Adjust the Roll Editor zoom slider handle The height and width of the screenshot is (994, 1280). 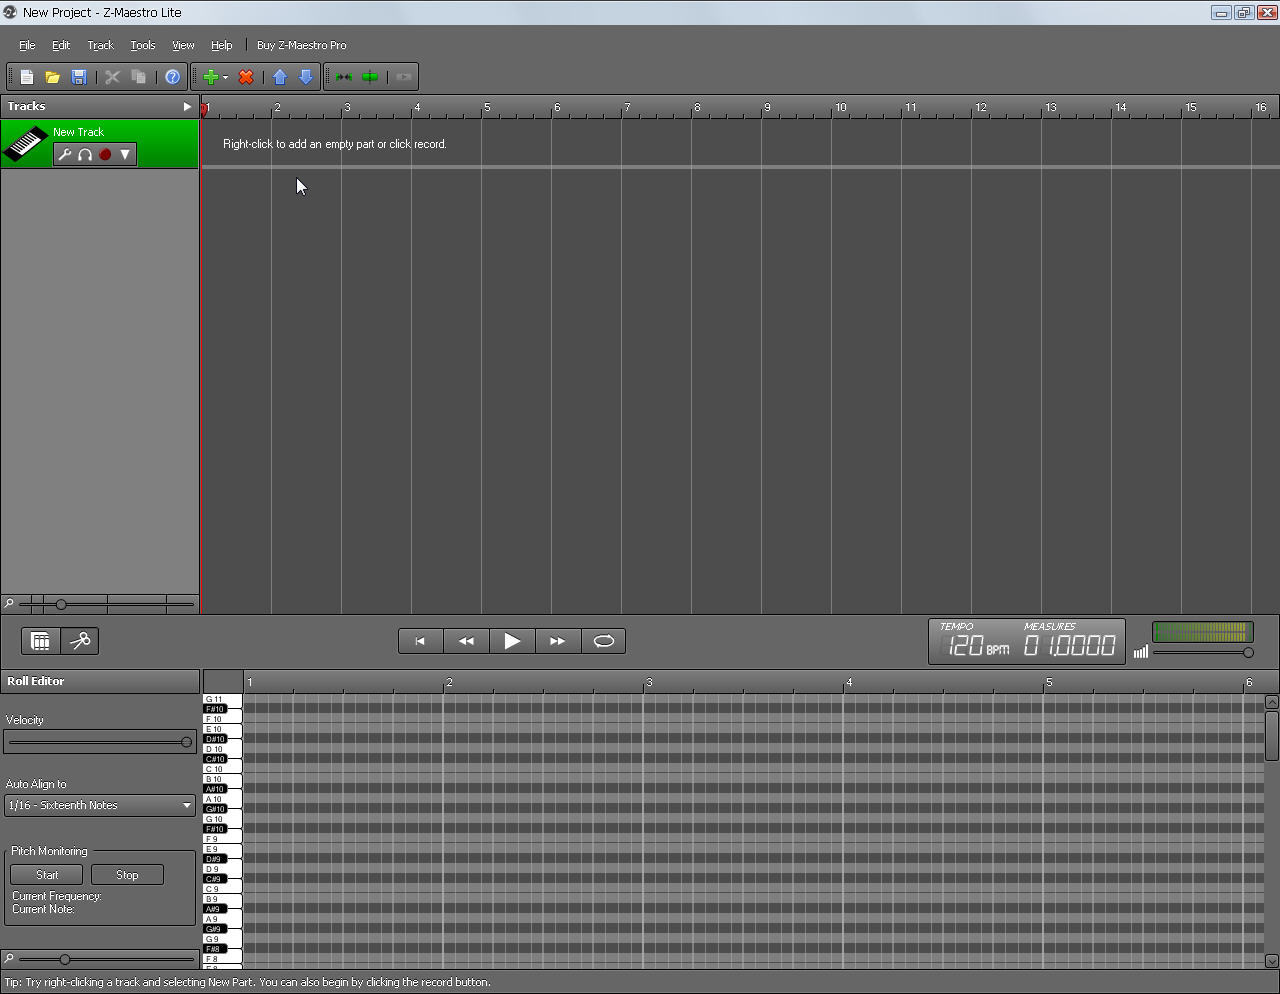click(64, 960)
